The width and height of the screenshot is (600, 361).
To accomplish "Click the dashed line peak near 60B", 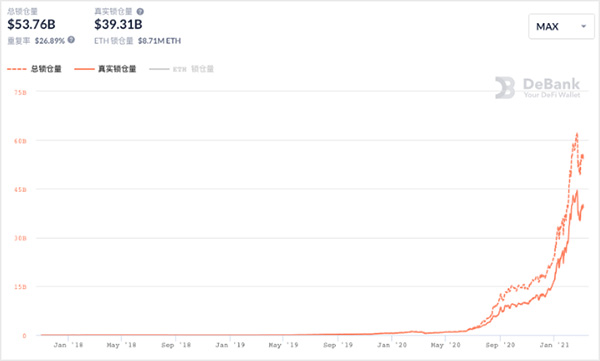I will pyautogui.click(x=577, y=134).
